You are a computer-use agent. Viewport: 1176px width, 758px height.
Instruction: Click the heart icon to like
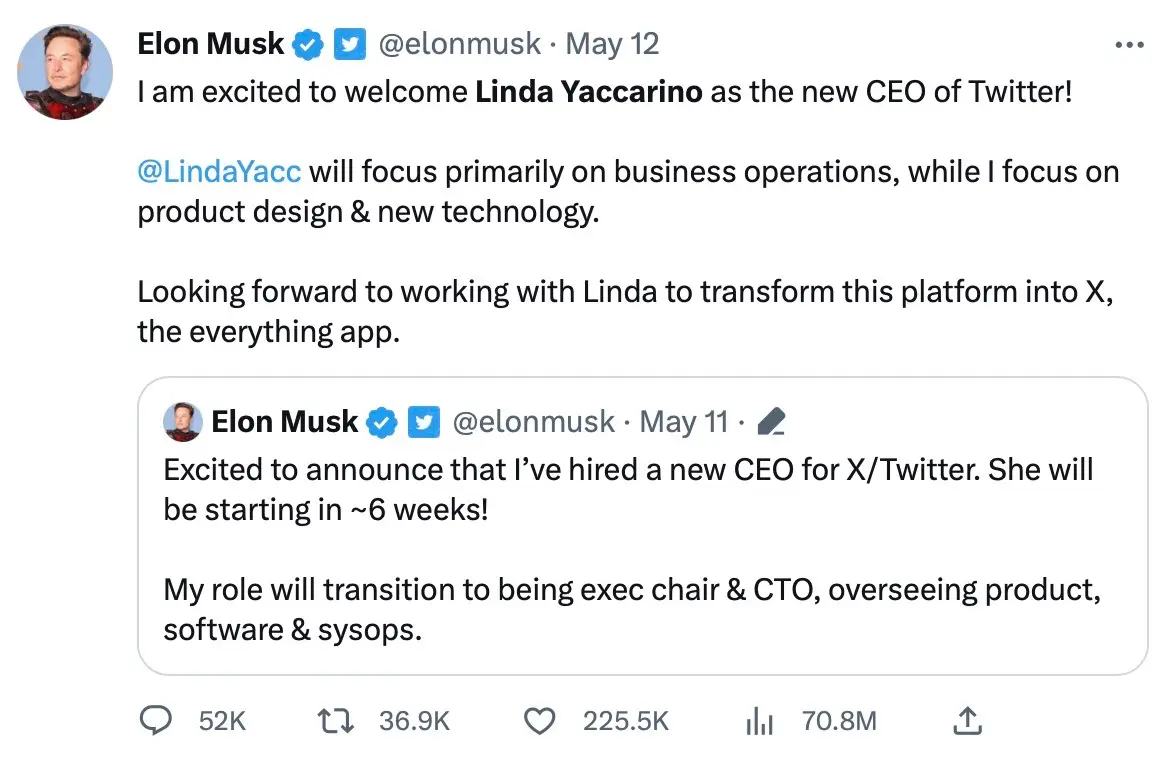(x=540, y=720)
